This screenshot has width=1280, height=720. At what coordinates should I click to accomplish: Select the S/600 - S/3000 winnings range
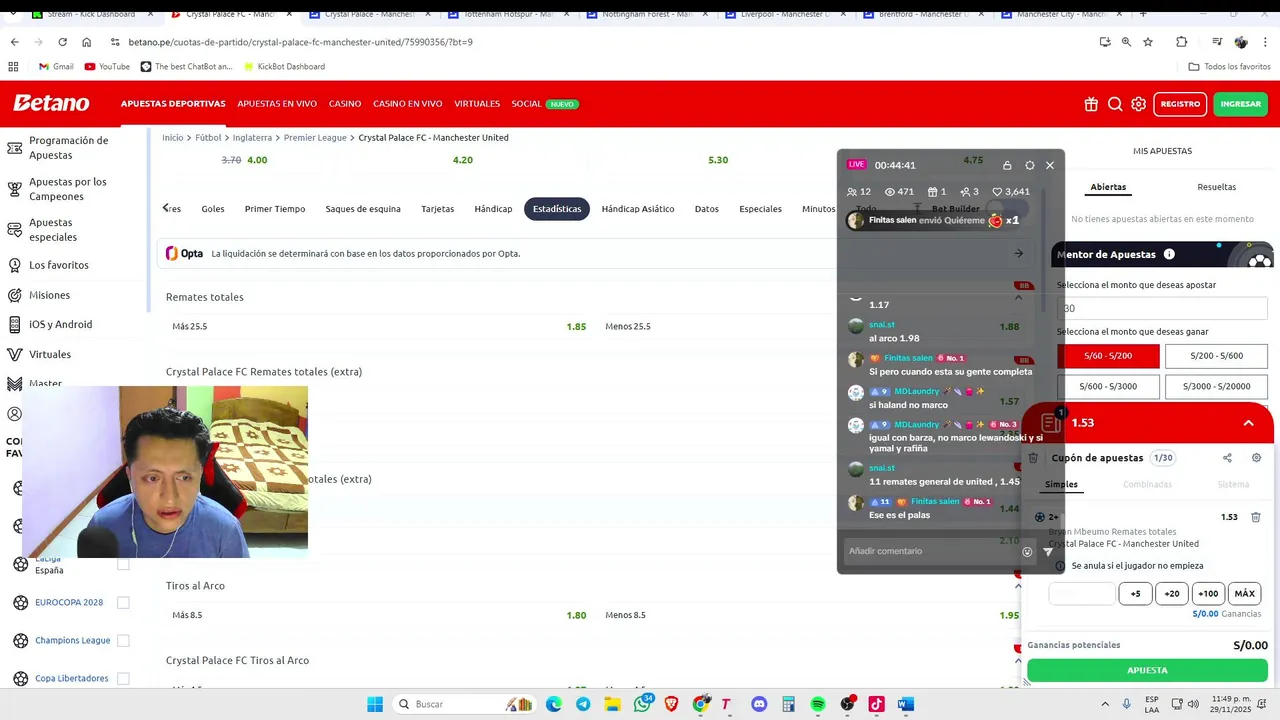coord(1108,386)
